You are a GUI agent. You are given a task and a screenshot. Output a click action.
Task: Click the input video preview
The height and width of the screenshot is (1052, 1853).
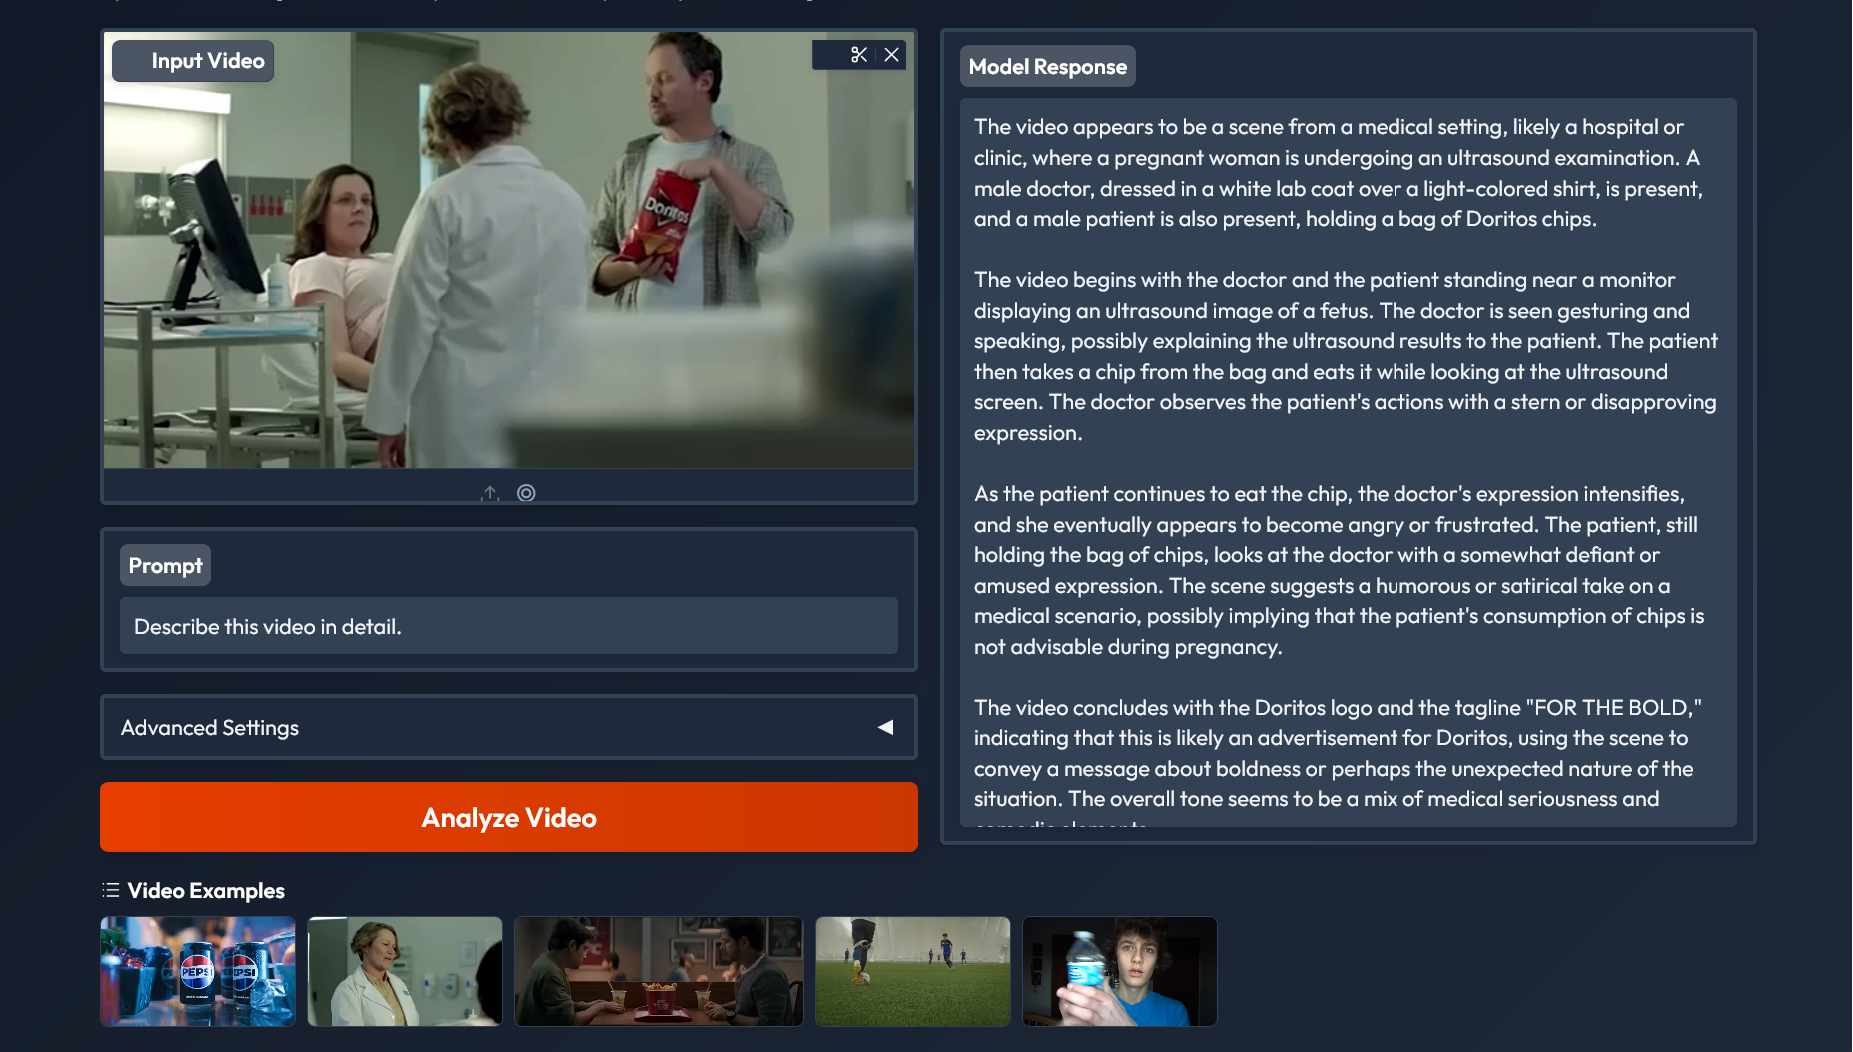click(x=509, y=250)
